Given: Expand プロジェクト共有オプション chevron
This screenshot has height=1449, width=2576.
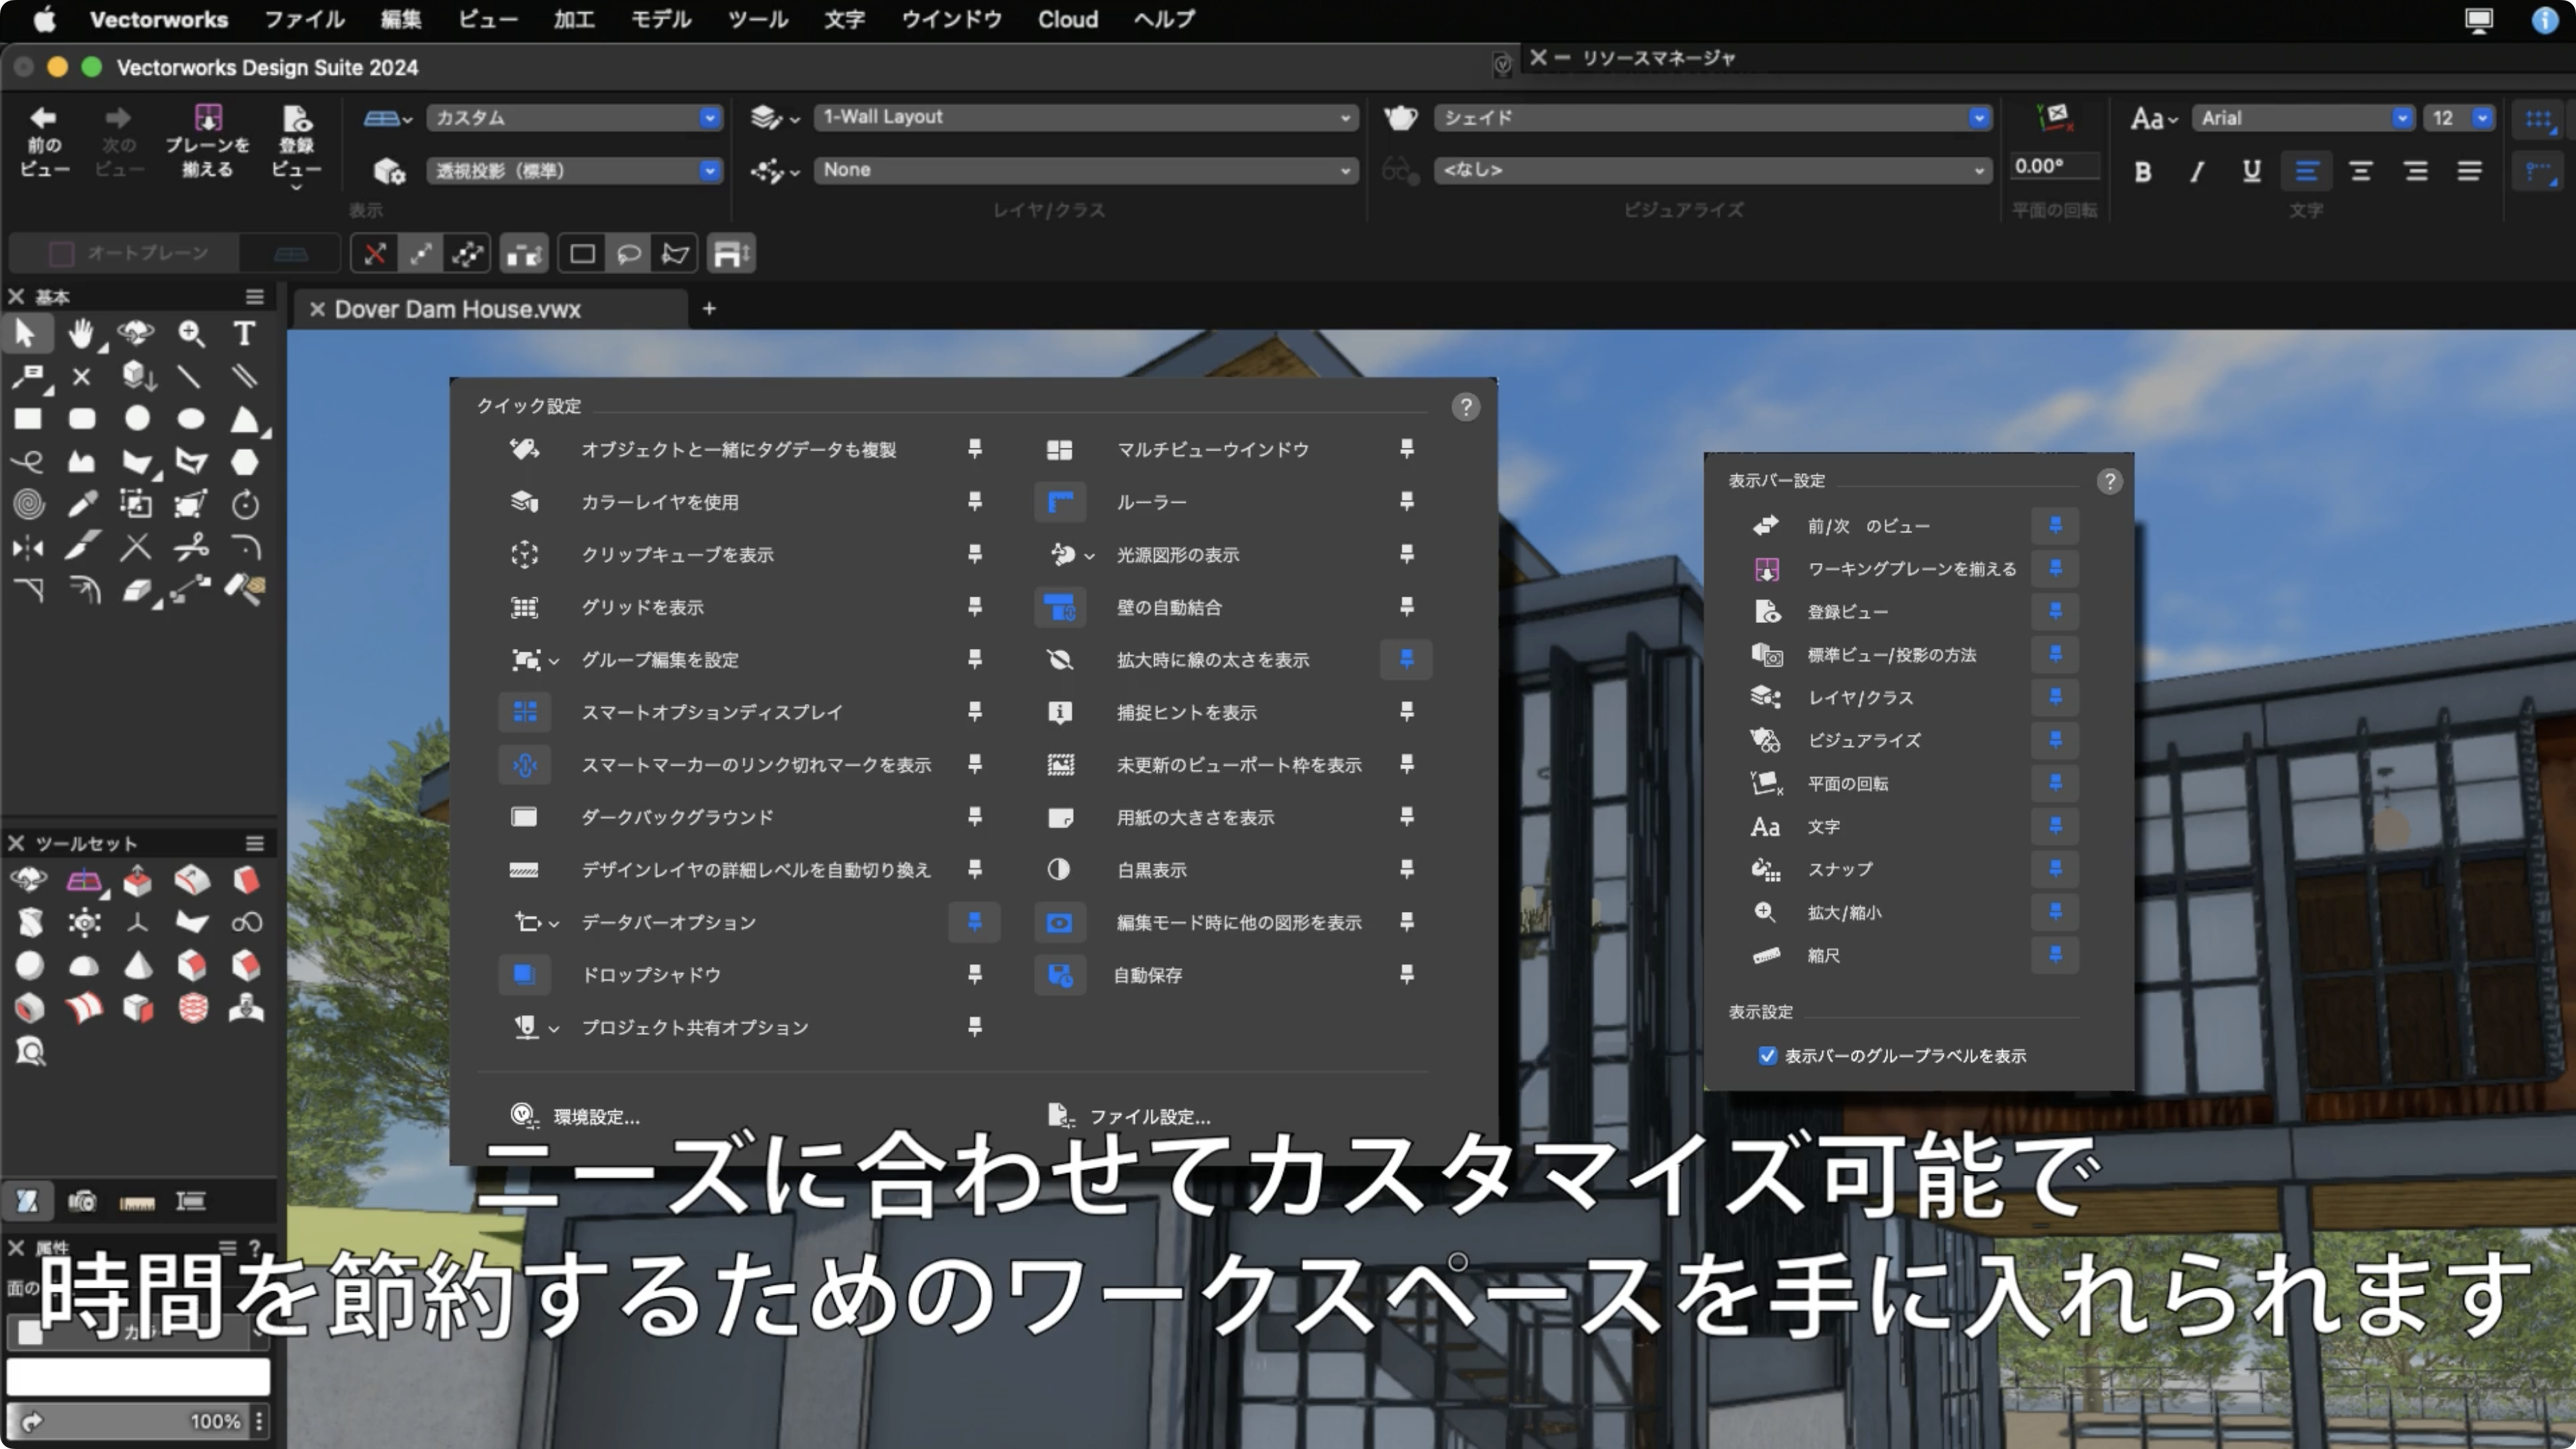Looking at the screenshot, I should 554,1029.
